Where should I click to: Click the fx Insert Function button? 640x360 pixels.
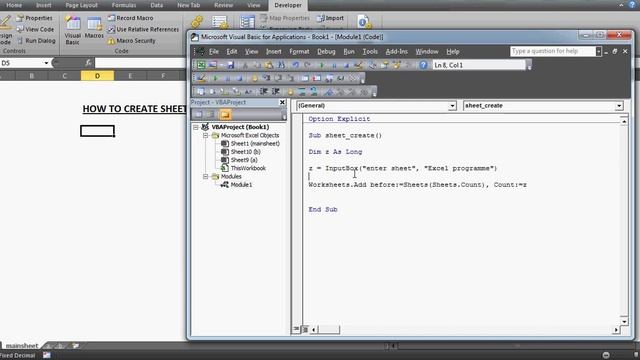[x=89, y=63]
